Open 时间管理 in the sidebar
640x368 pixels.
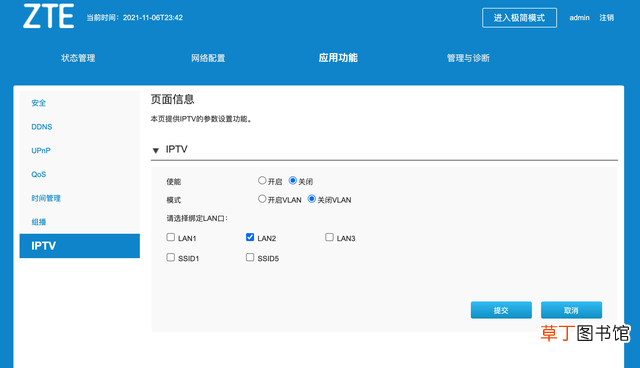pyautogui.click(x=46, y=198)
